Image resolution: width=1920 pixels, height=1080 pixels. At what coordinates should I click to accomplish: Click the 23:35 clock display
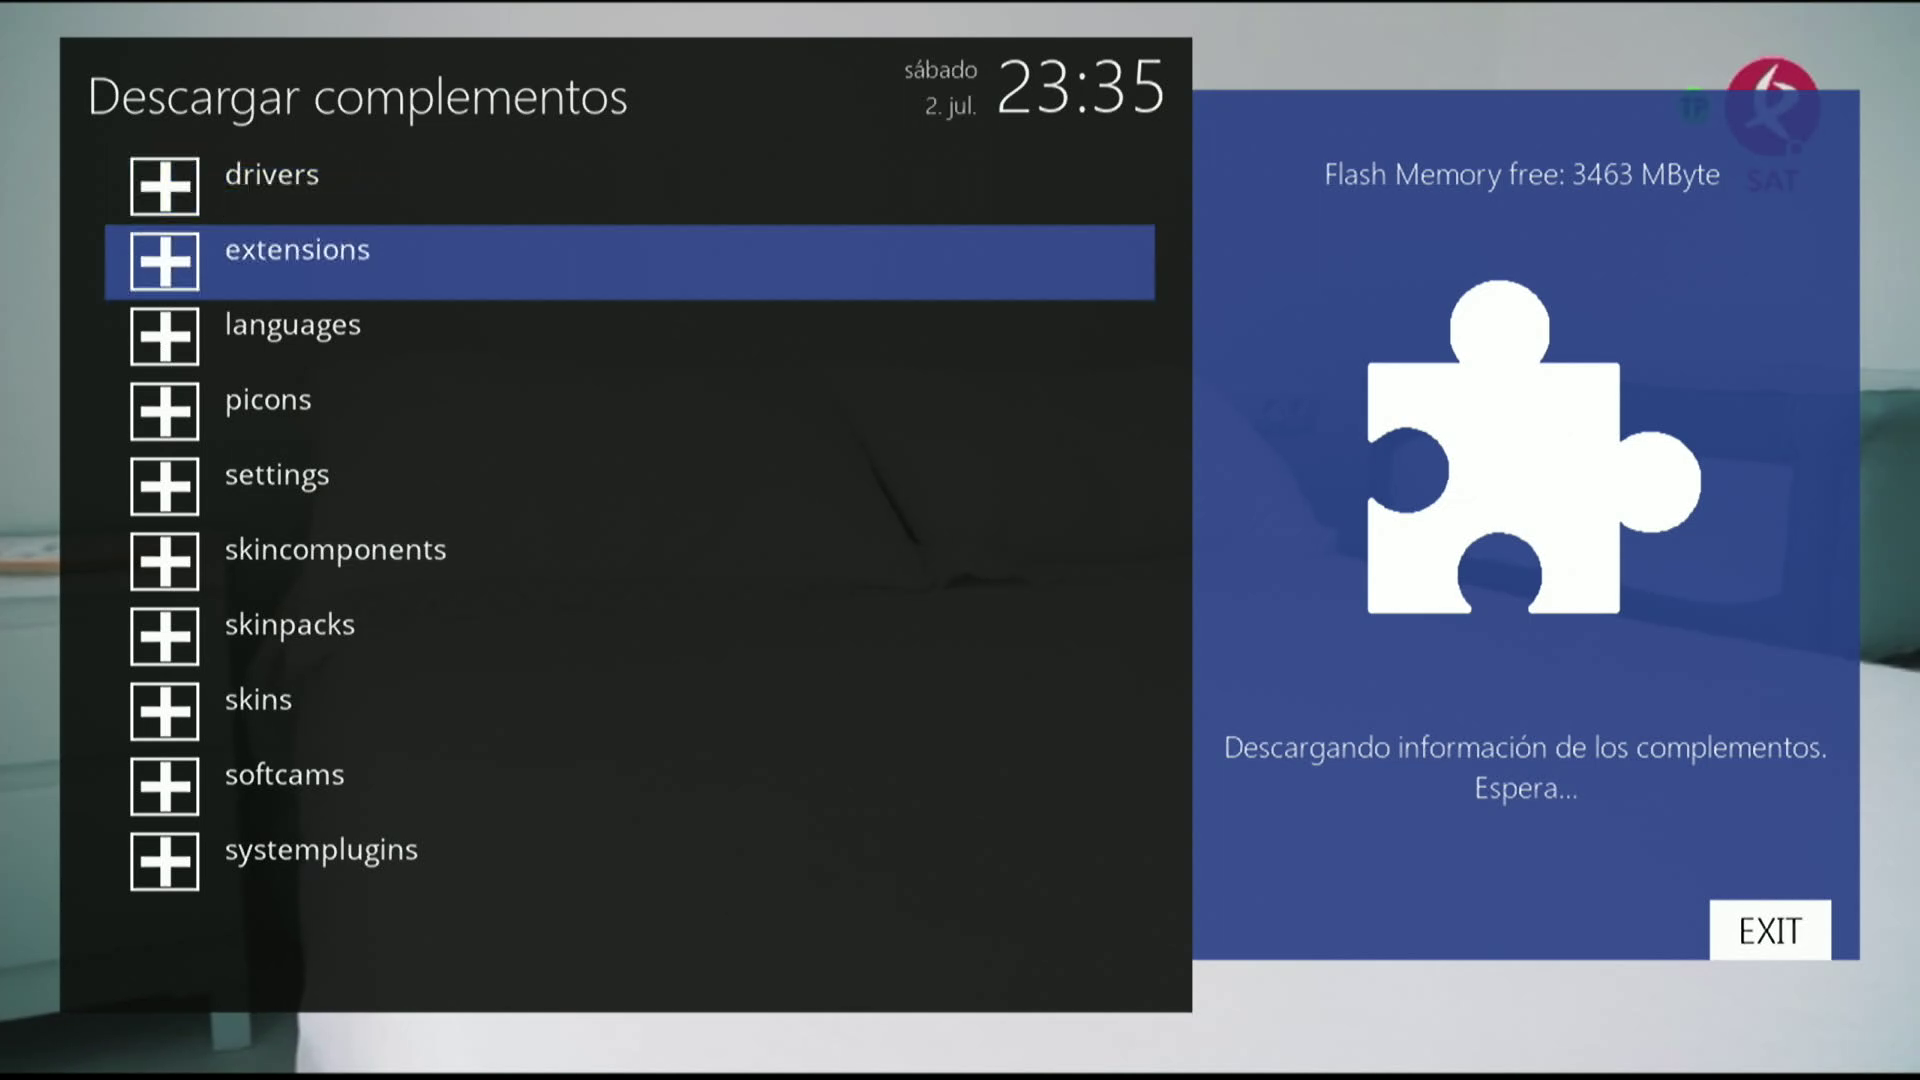point(1081,88)
